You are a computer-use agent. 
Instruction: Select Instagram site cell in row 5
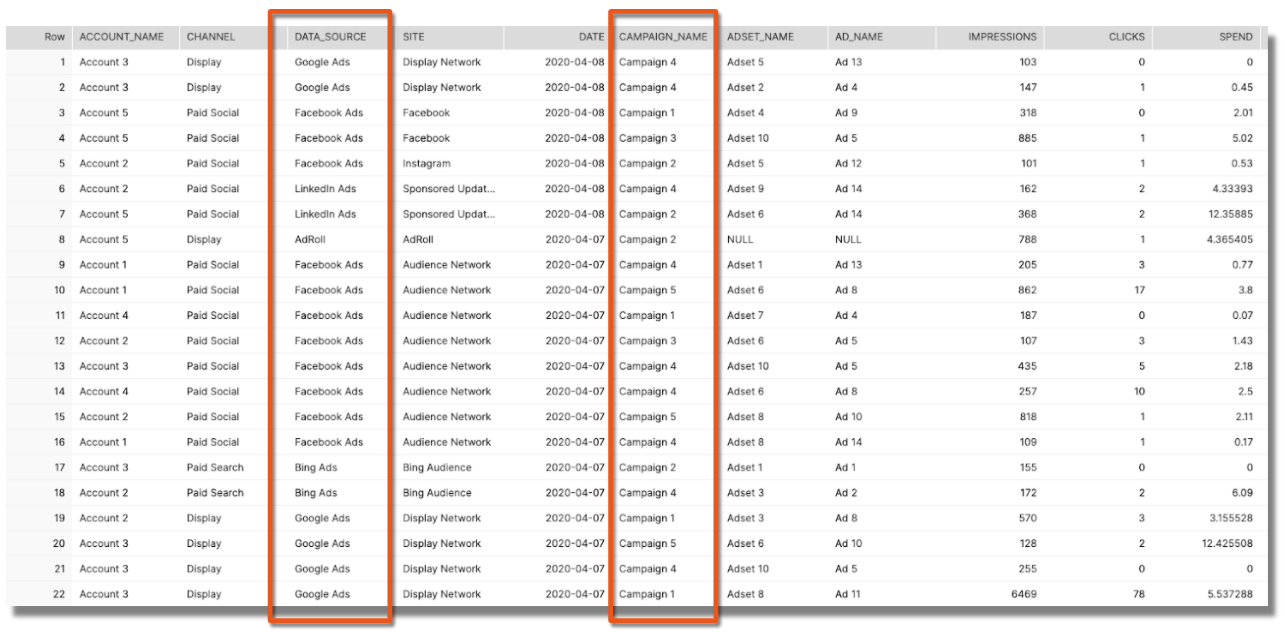426,164
